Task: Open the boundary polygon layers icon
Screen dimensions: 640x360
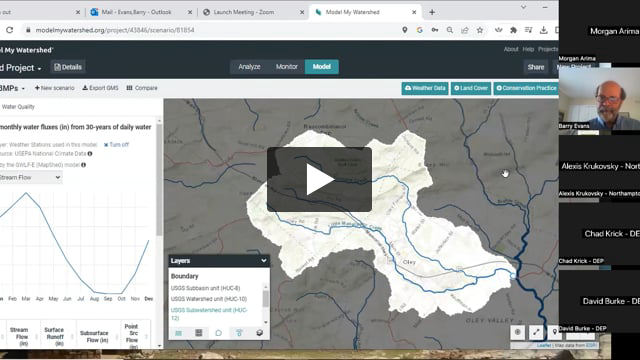Action: [x=219, y=333]
